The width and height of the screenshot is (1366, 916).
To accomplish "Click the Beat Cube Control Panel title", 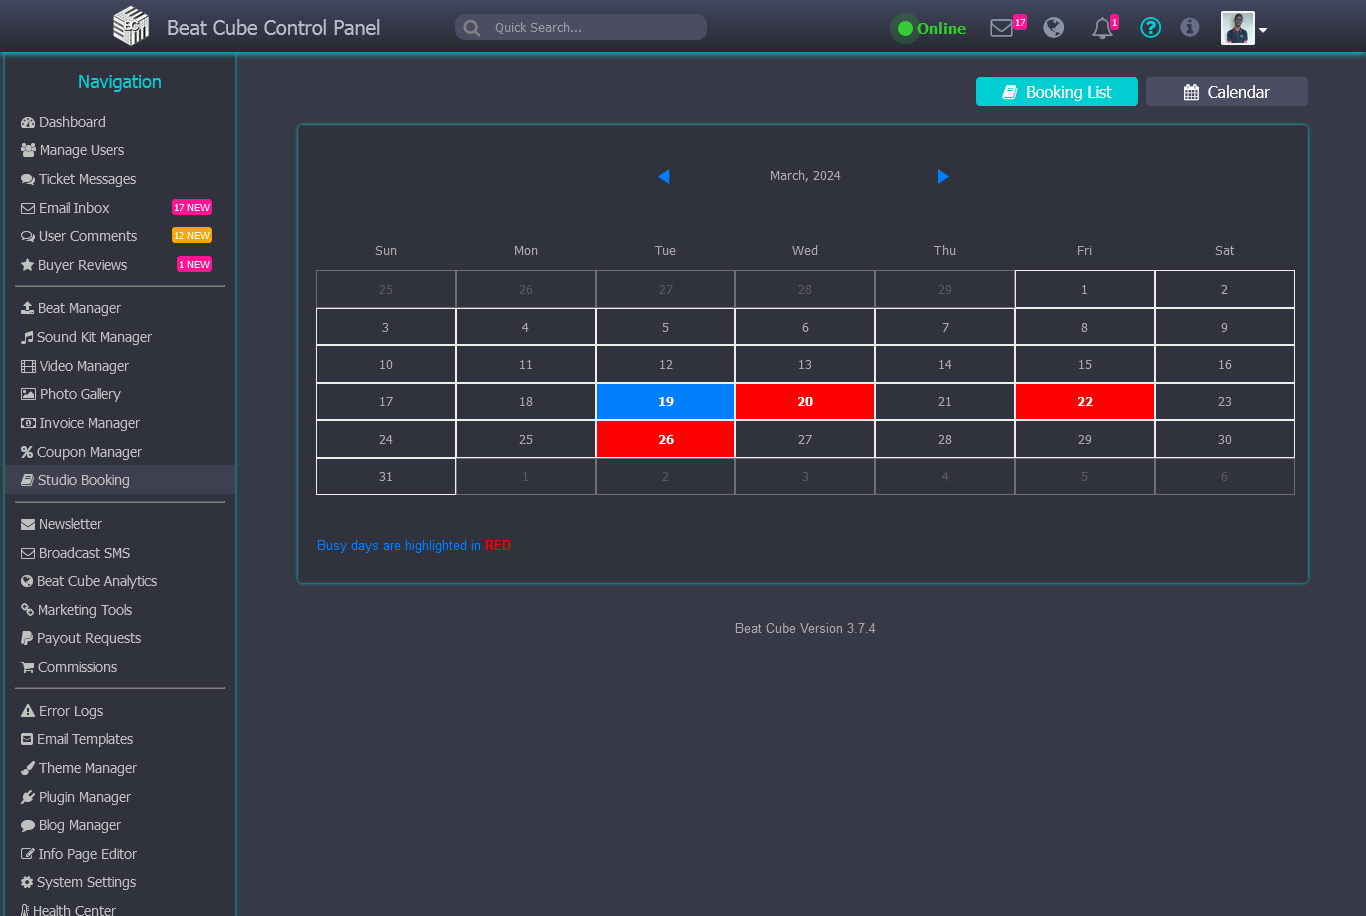I will pos(273,28).
